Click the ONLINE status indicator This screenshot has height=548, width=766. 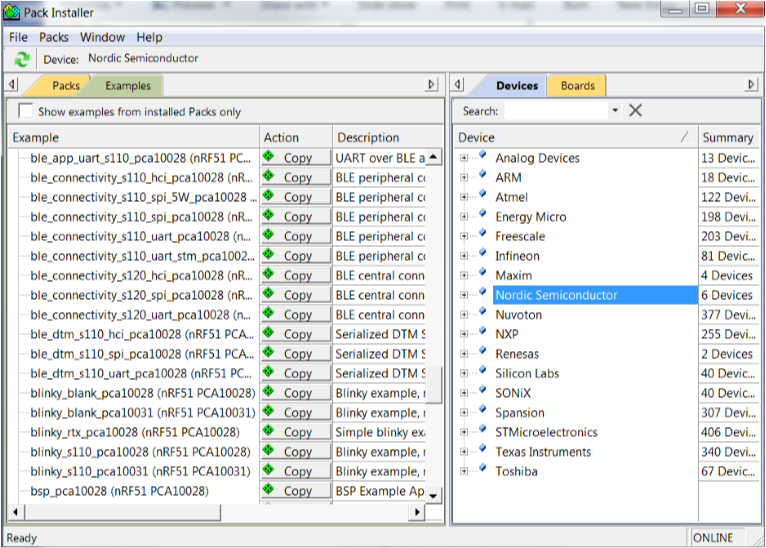pyautogui.click(x=713, y=537)
